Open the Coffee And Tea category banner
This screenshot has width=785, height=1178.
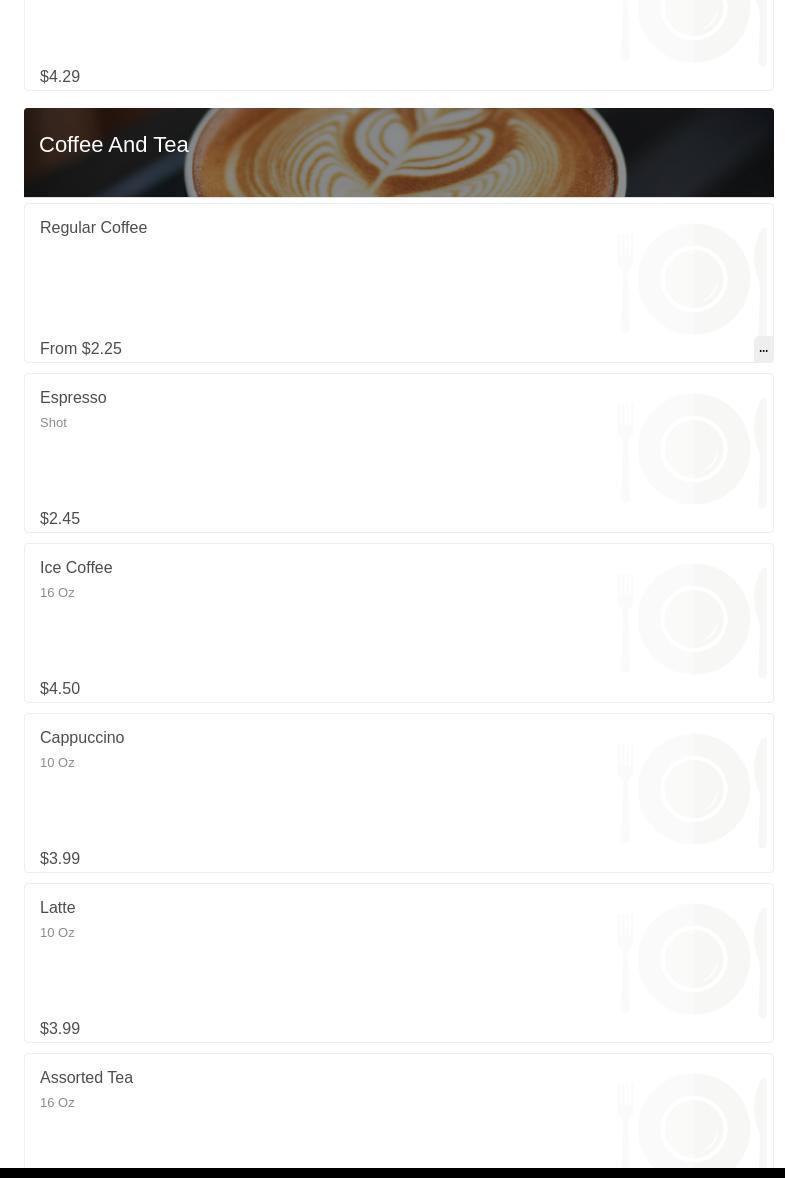(x=398, y=152)
